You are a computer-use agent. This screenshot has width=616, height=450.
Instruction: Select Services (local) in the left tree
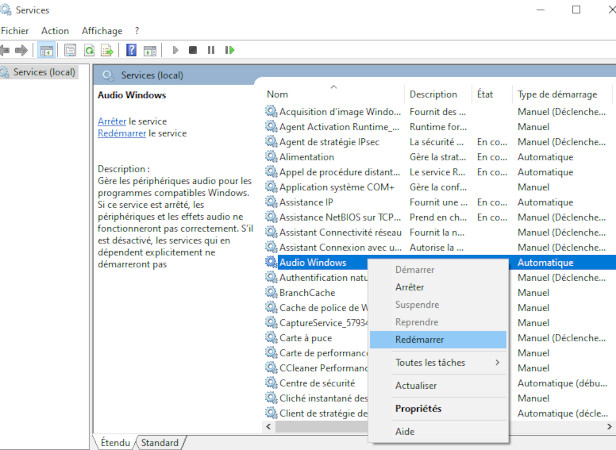tap(43, 73)
